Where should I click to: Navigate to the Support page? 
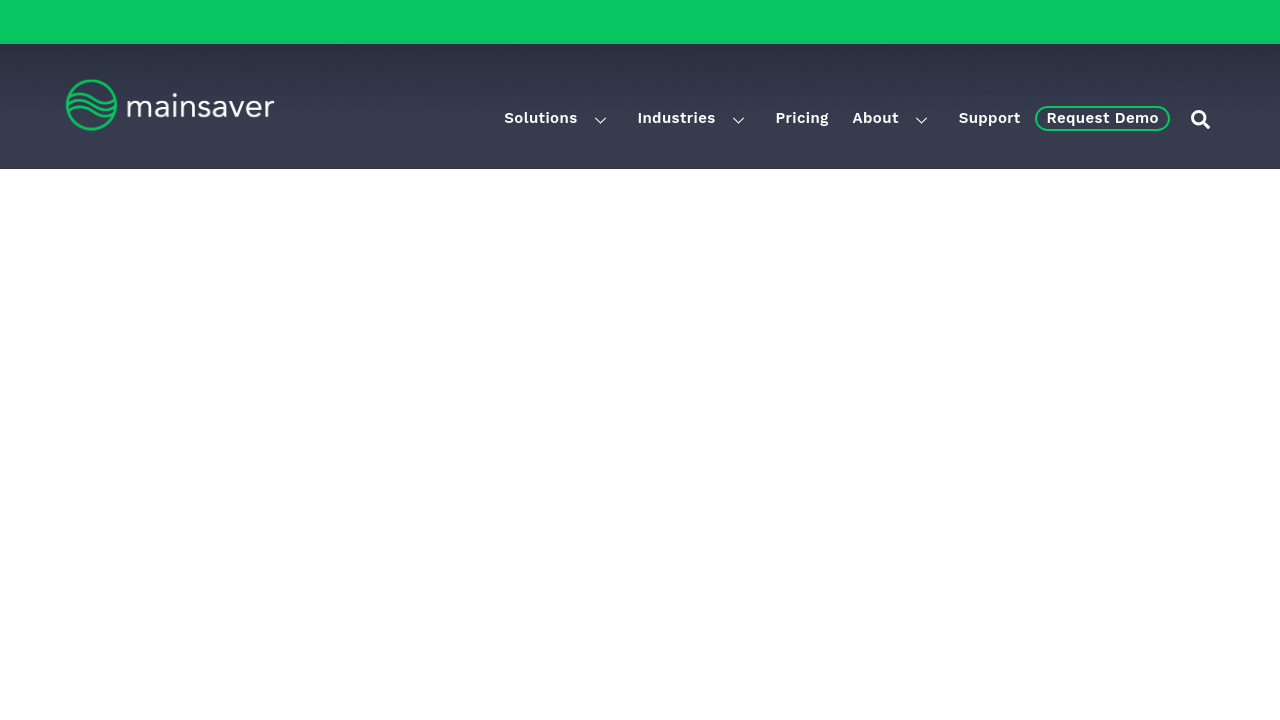click(989, 118)
